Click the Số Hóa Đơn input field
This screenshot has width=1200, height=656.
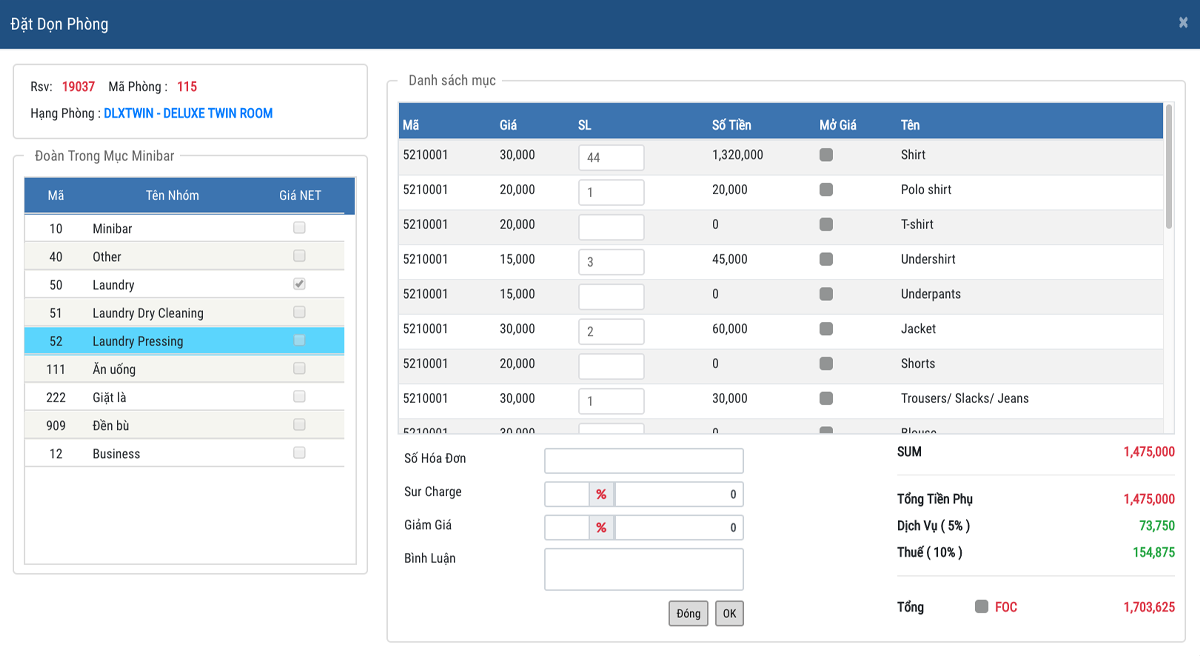pos(644,461)
